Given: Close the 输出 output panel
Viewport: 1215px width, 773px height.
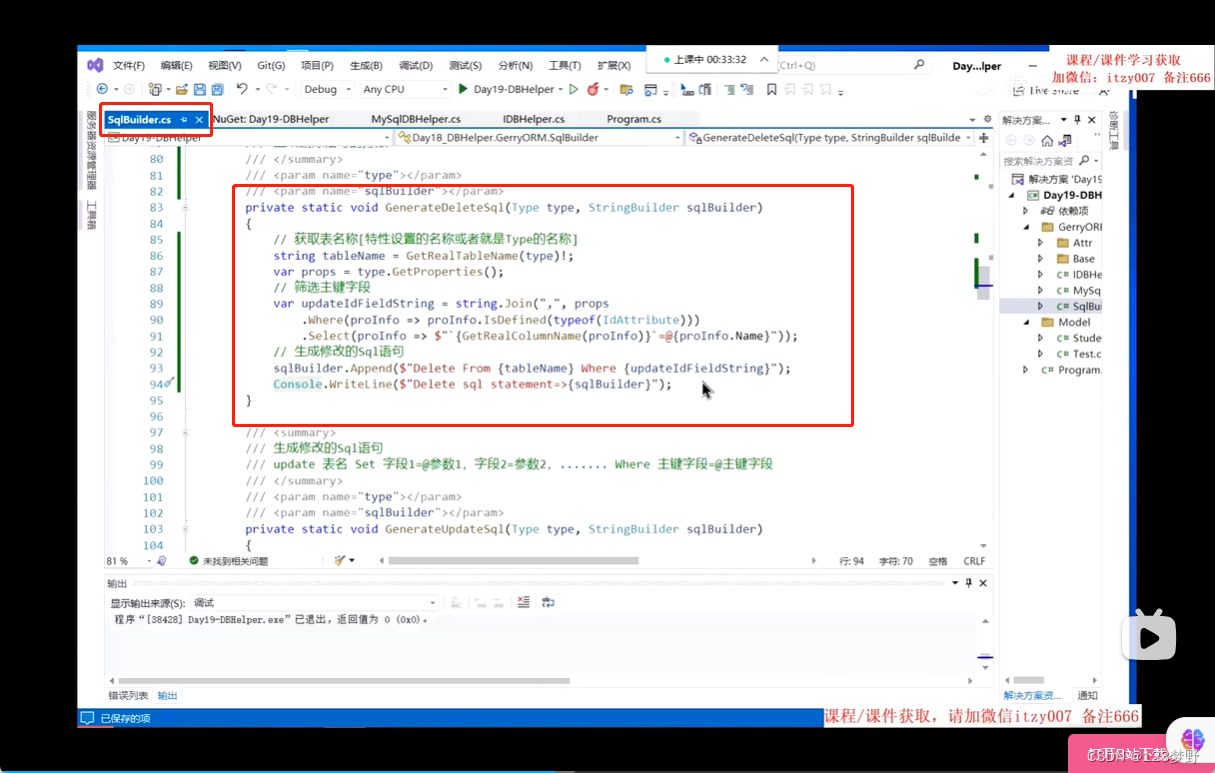Looking at the screenshot, I should (x=982, y=583).
